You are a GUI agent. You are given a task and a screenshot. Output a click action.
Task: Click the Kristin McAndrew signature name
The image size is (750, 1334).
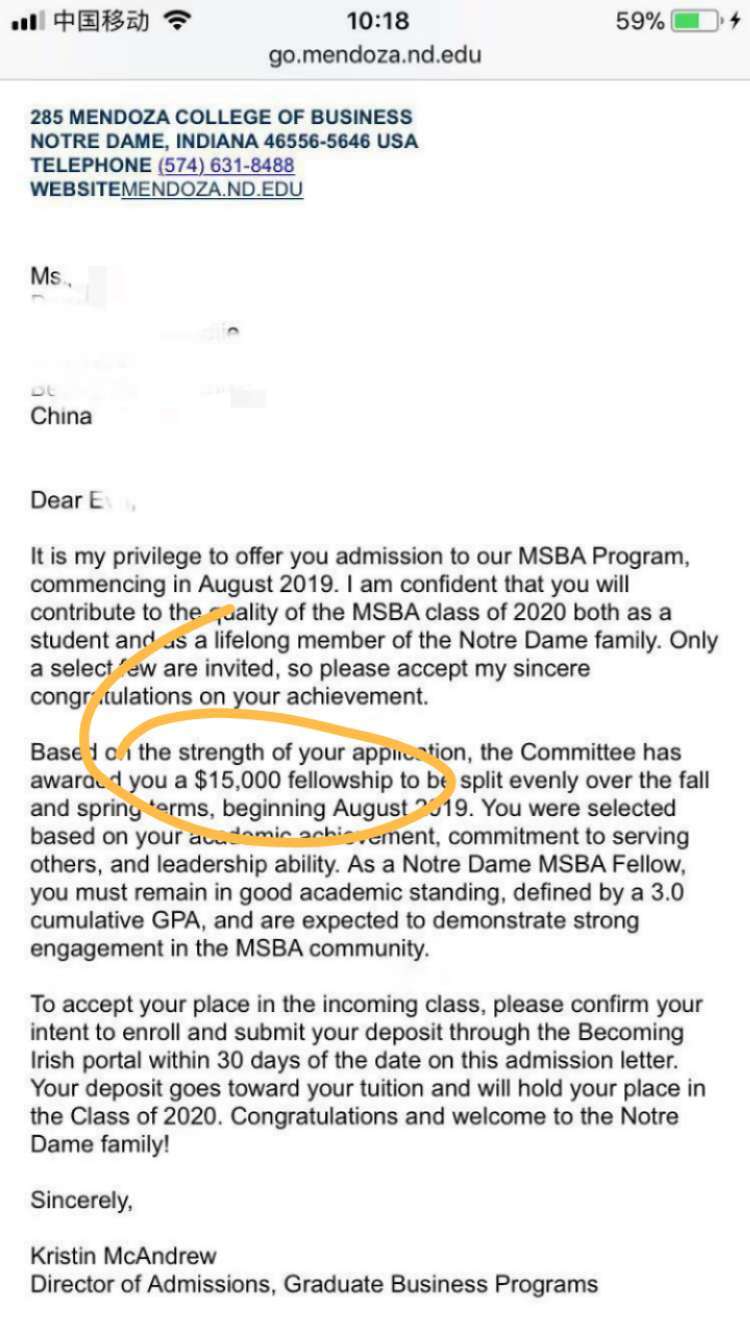(123, 1256)
